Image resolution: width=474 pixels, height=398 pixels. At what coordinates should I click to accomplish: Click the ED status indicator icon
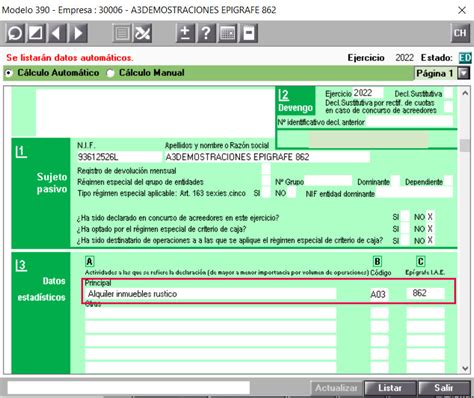point(465,58)
